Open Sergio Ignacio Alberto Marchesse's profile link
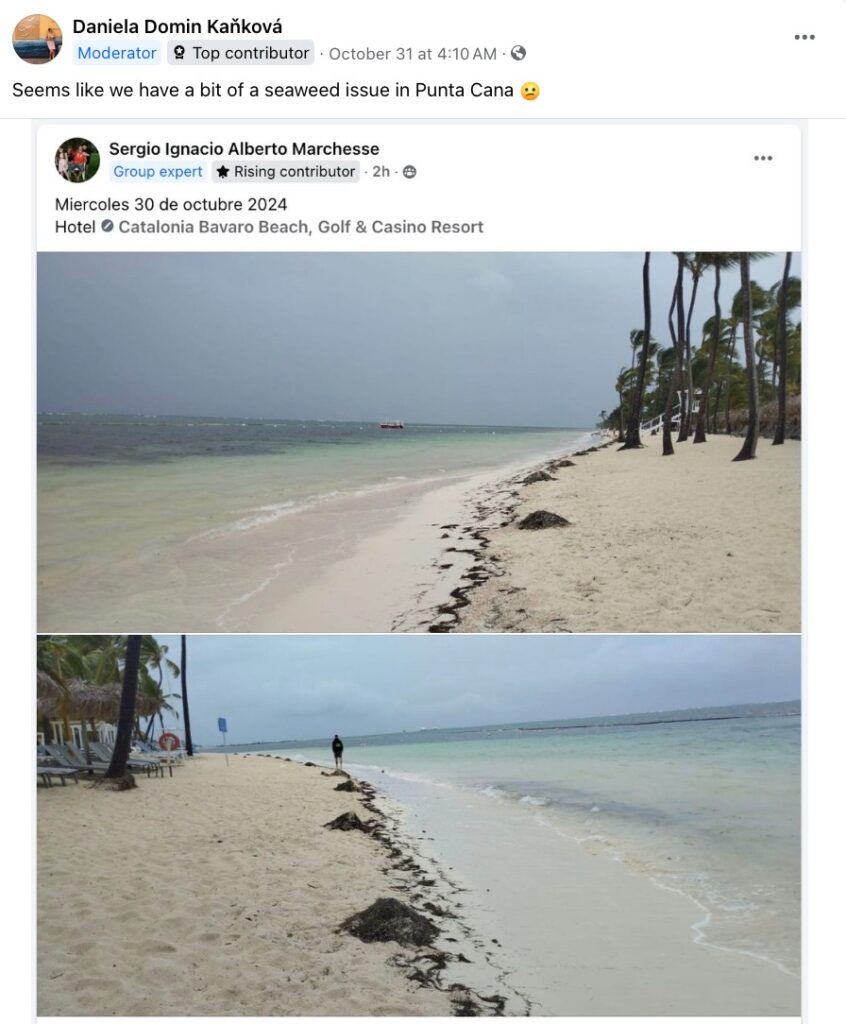 pos(244,149)
